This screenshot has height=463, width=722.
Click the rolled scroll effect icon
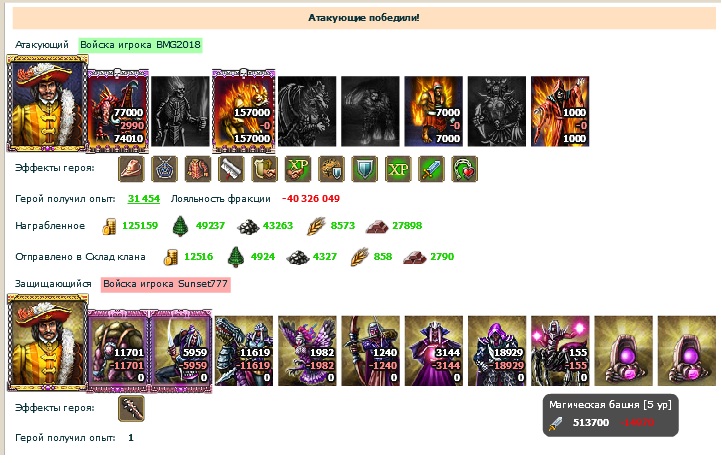[231, 169]
